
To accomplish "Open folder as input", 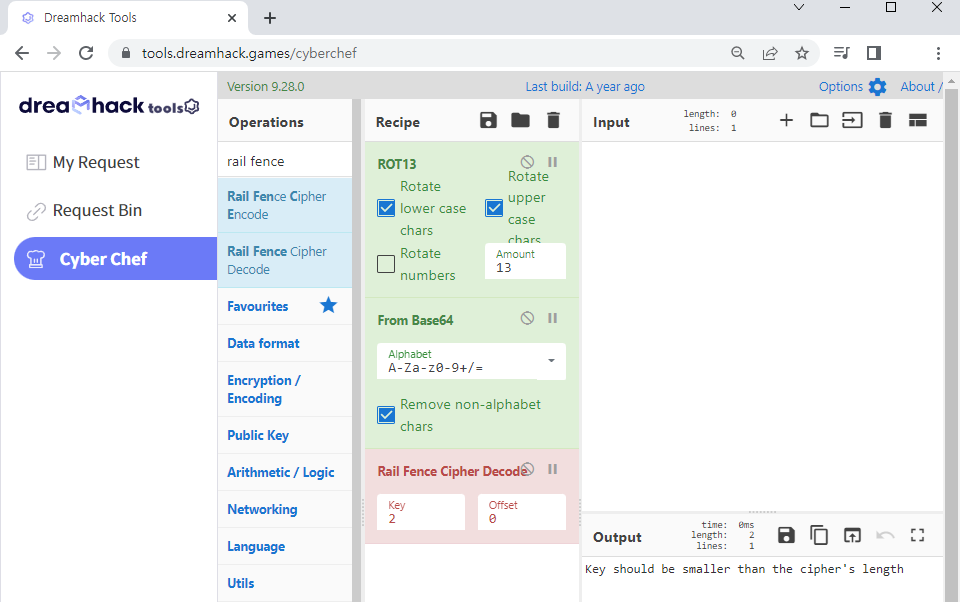I will tap(819, 120).
